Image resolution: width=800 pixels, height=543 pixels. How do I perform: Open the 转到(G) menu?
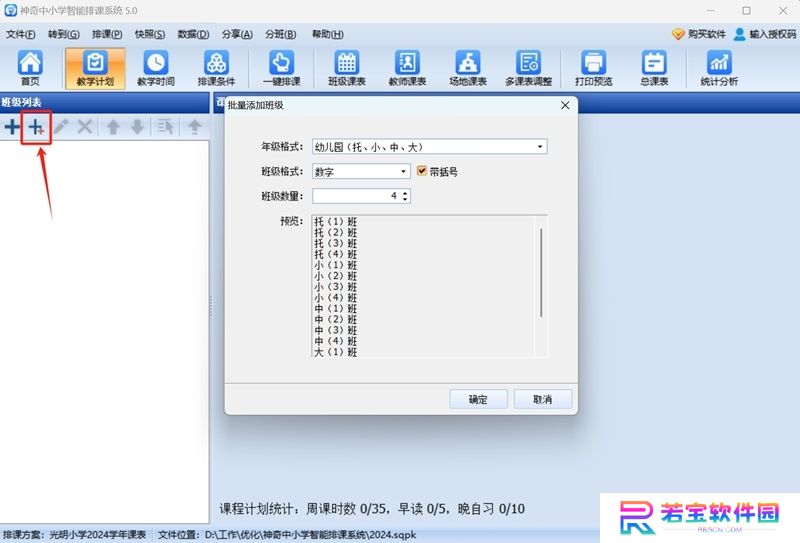[64, 34]
